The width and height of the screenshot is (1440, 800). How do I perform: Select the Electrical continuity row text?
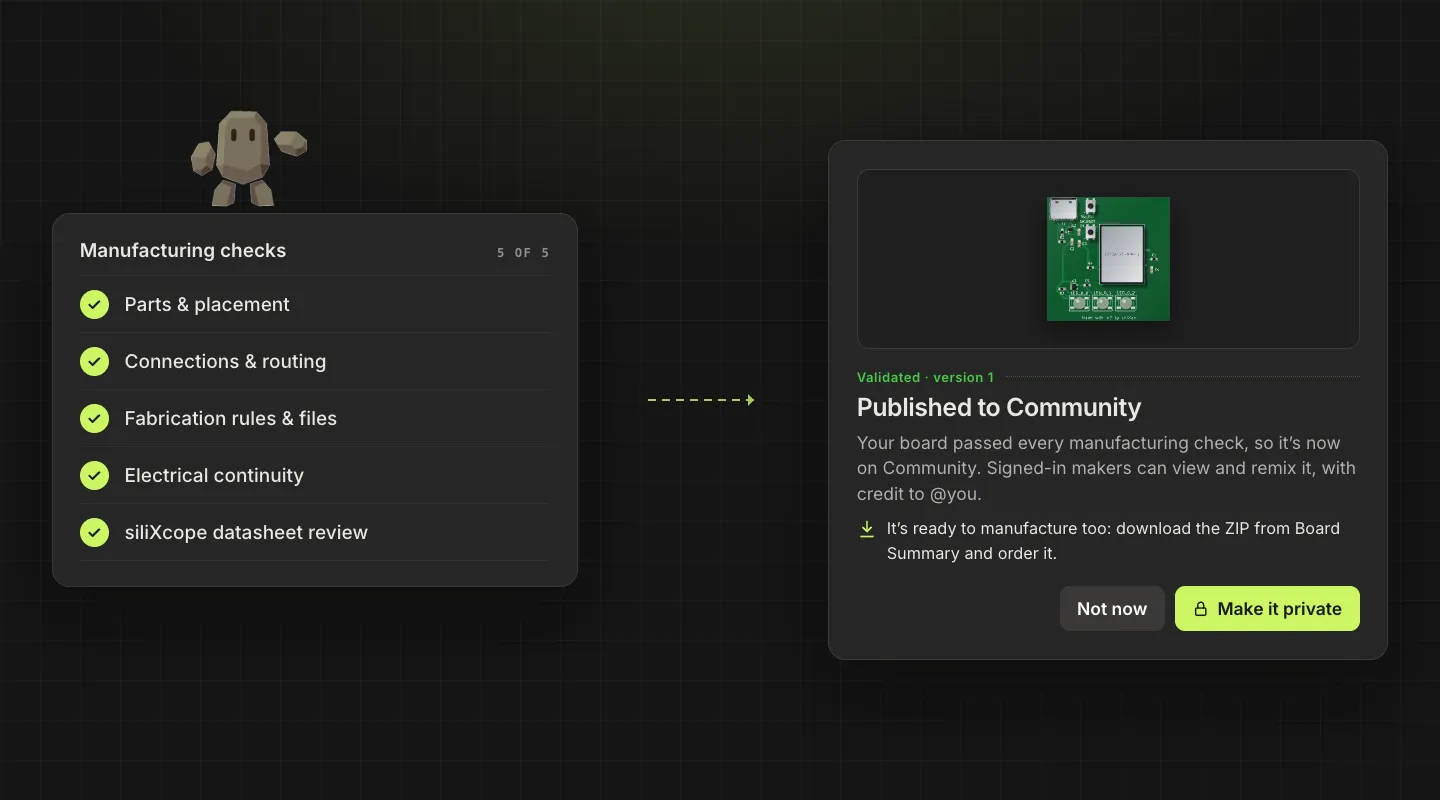(214, 475)
